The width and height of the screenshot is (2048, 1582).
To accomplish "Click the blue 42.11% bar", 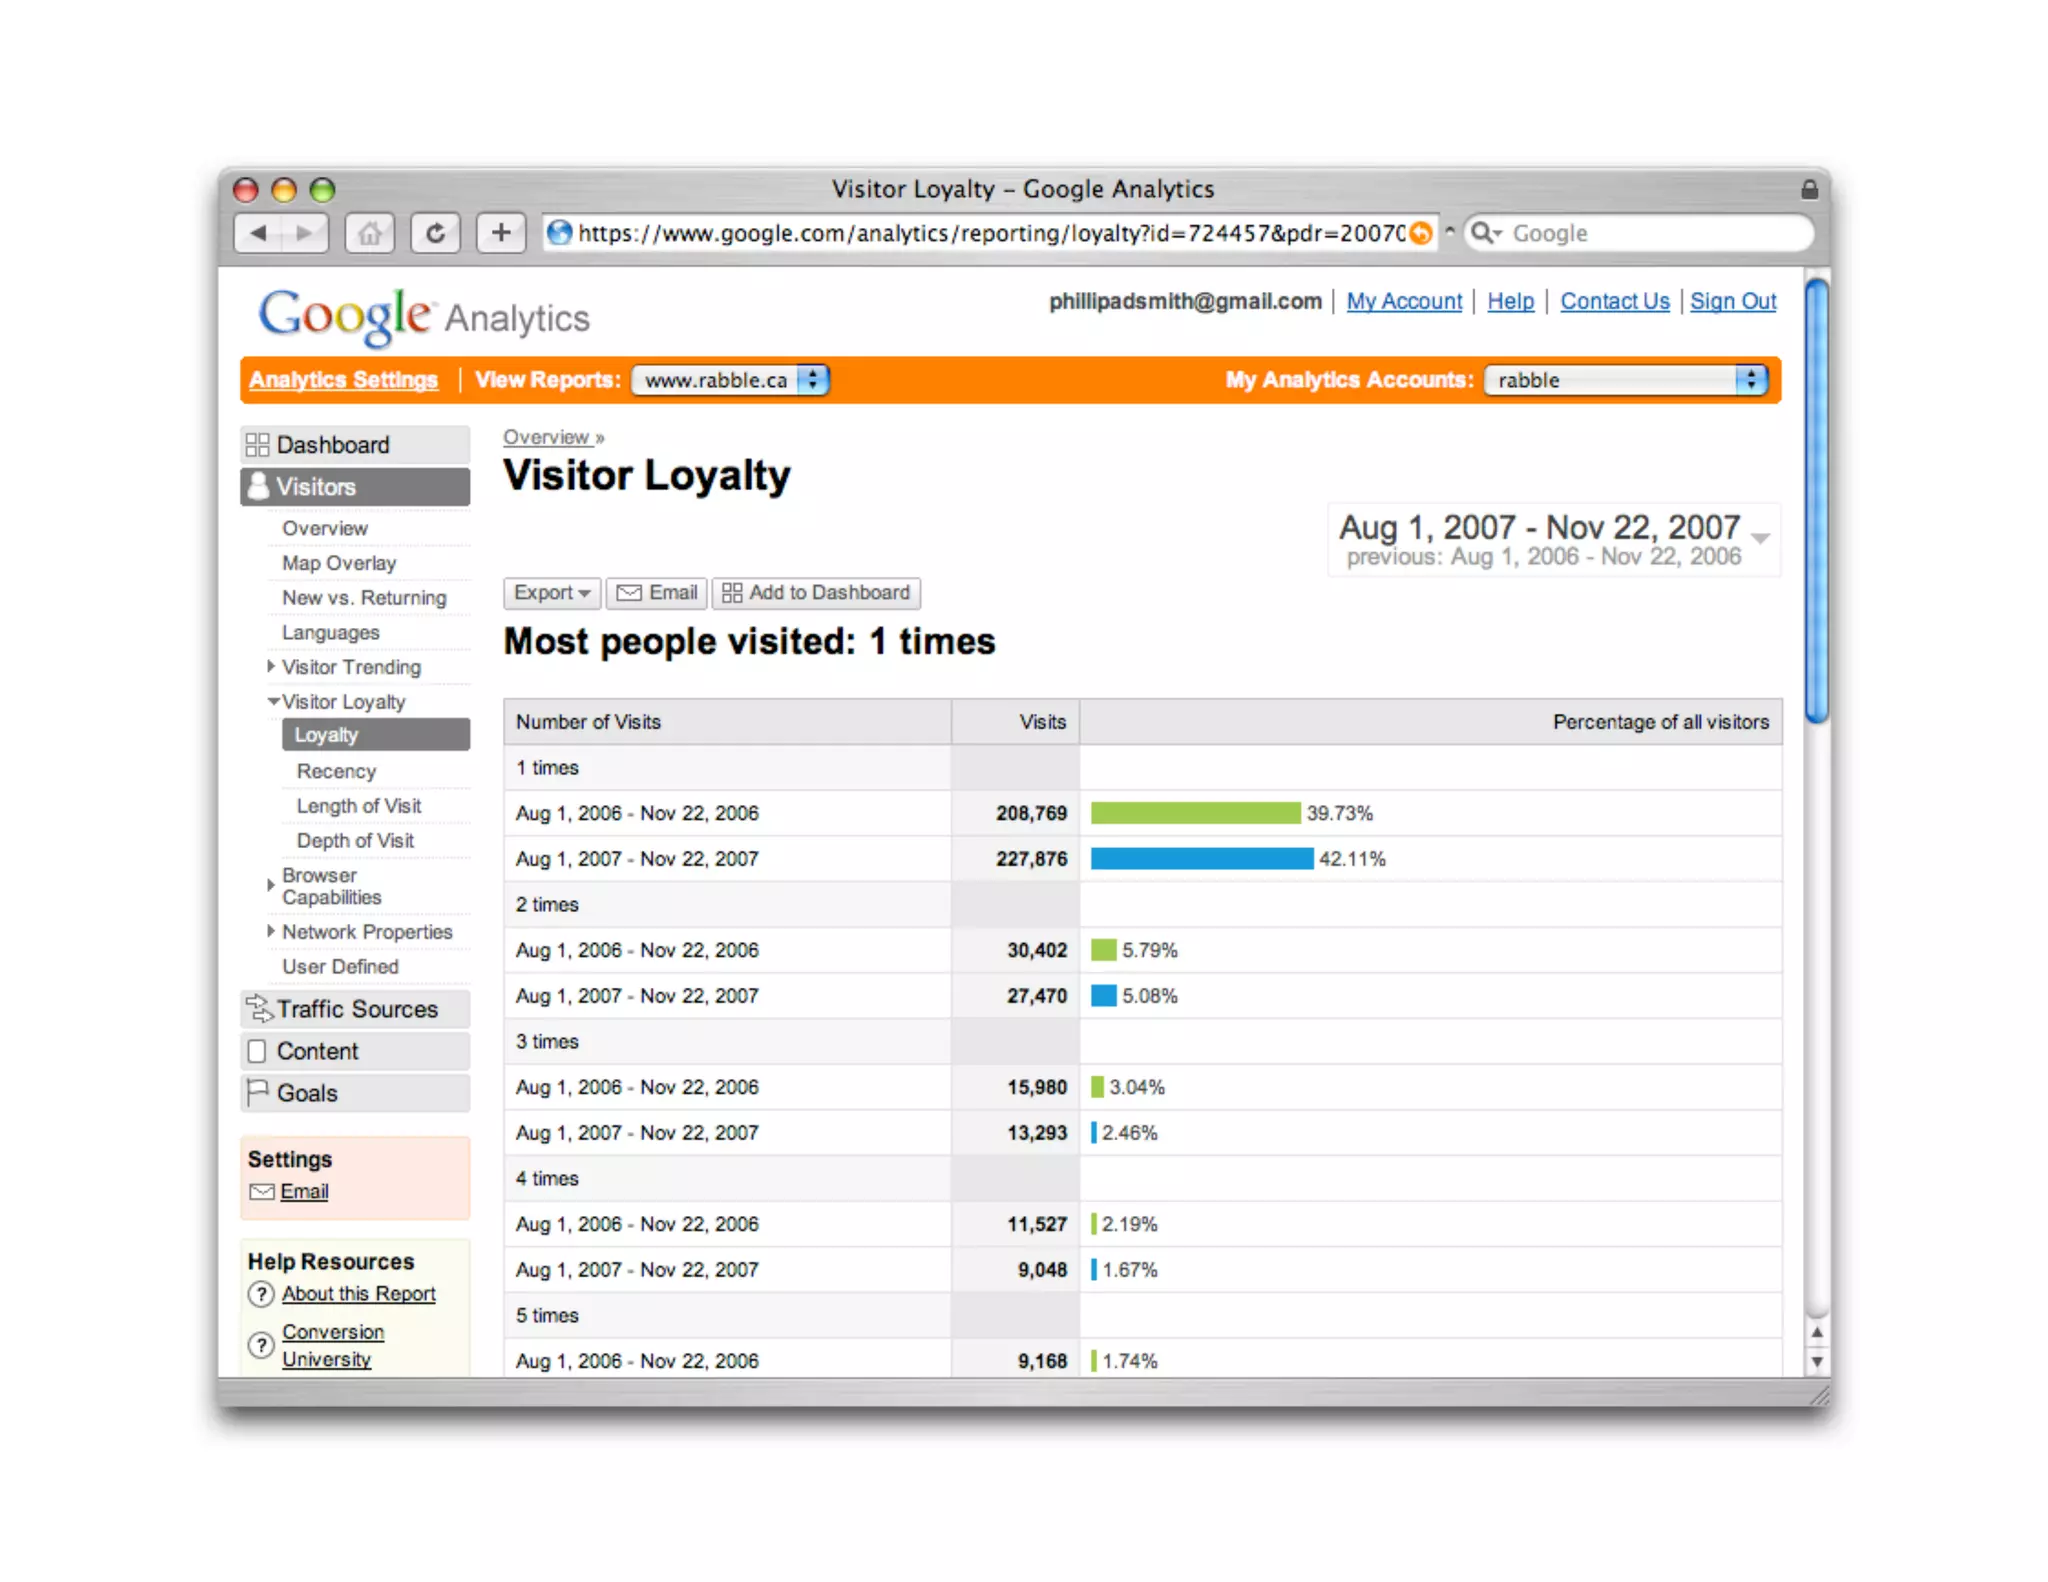I will (1202, 859).
